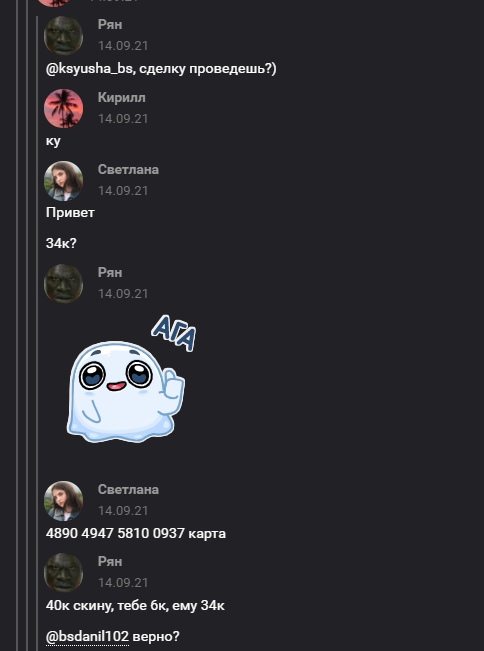Open Светлана's avatar above the card number
Image resolution: width=484 pixels, height=651 pixels.
tap(64, 501)
